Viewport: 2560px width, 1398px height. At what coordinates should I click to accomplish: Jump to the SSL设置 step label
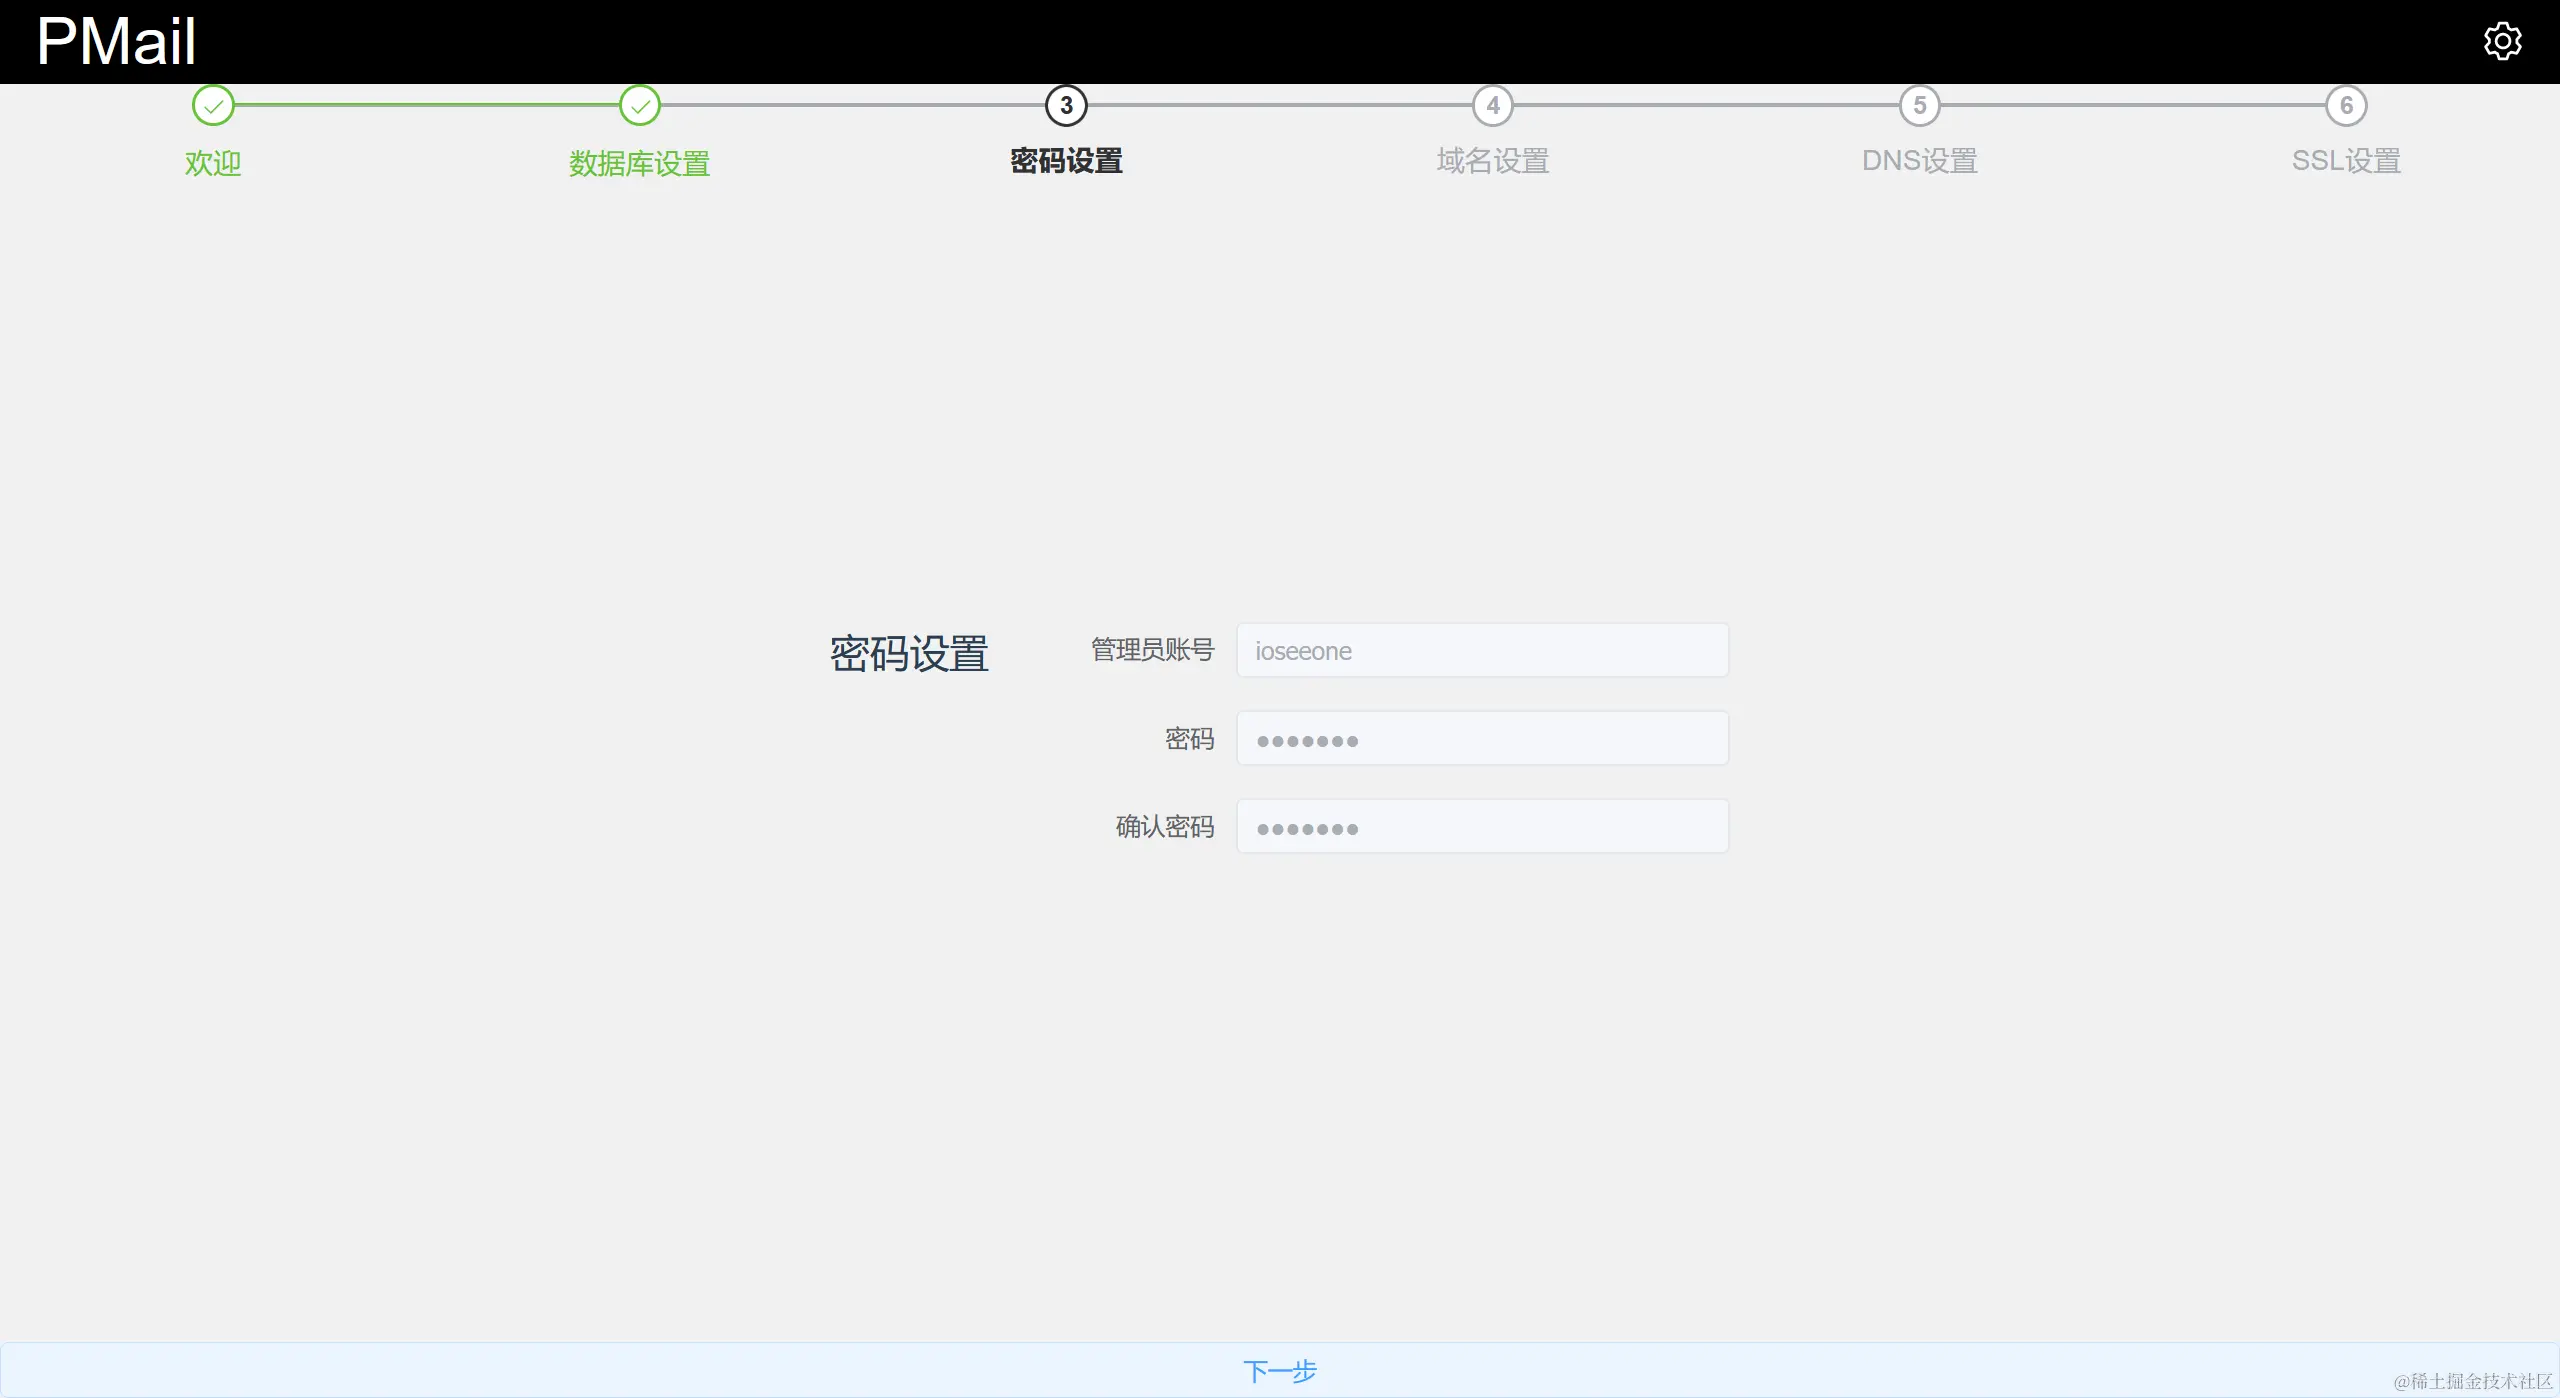click(2346, 161)
